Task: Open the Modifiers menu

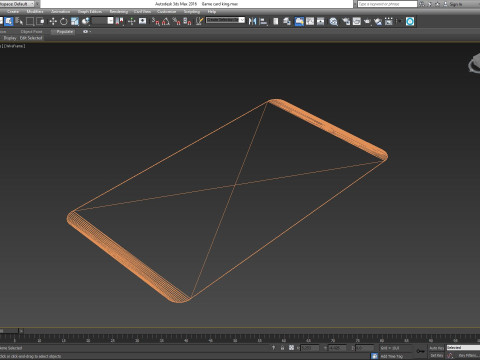Action: 35,12
